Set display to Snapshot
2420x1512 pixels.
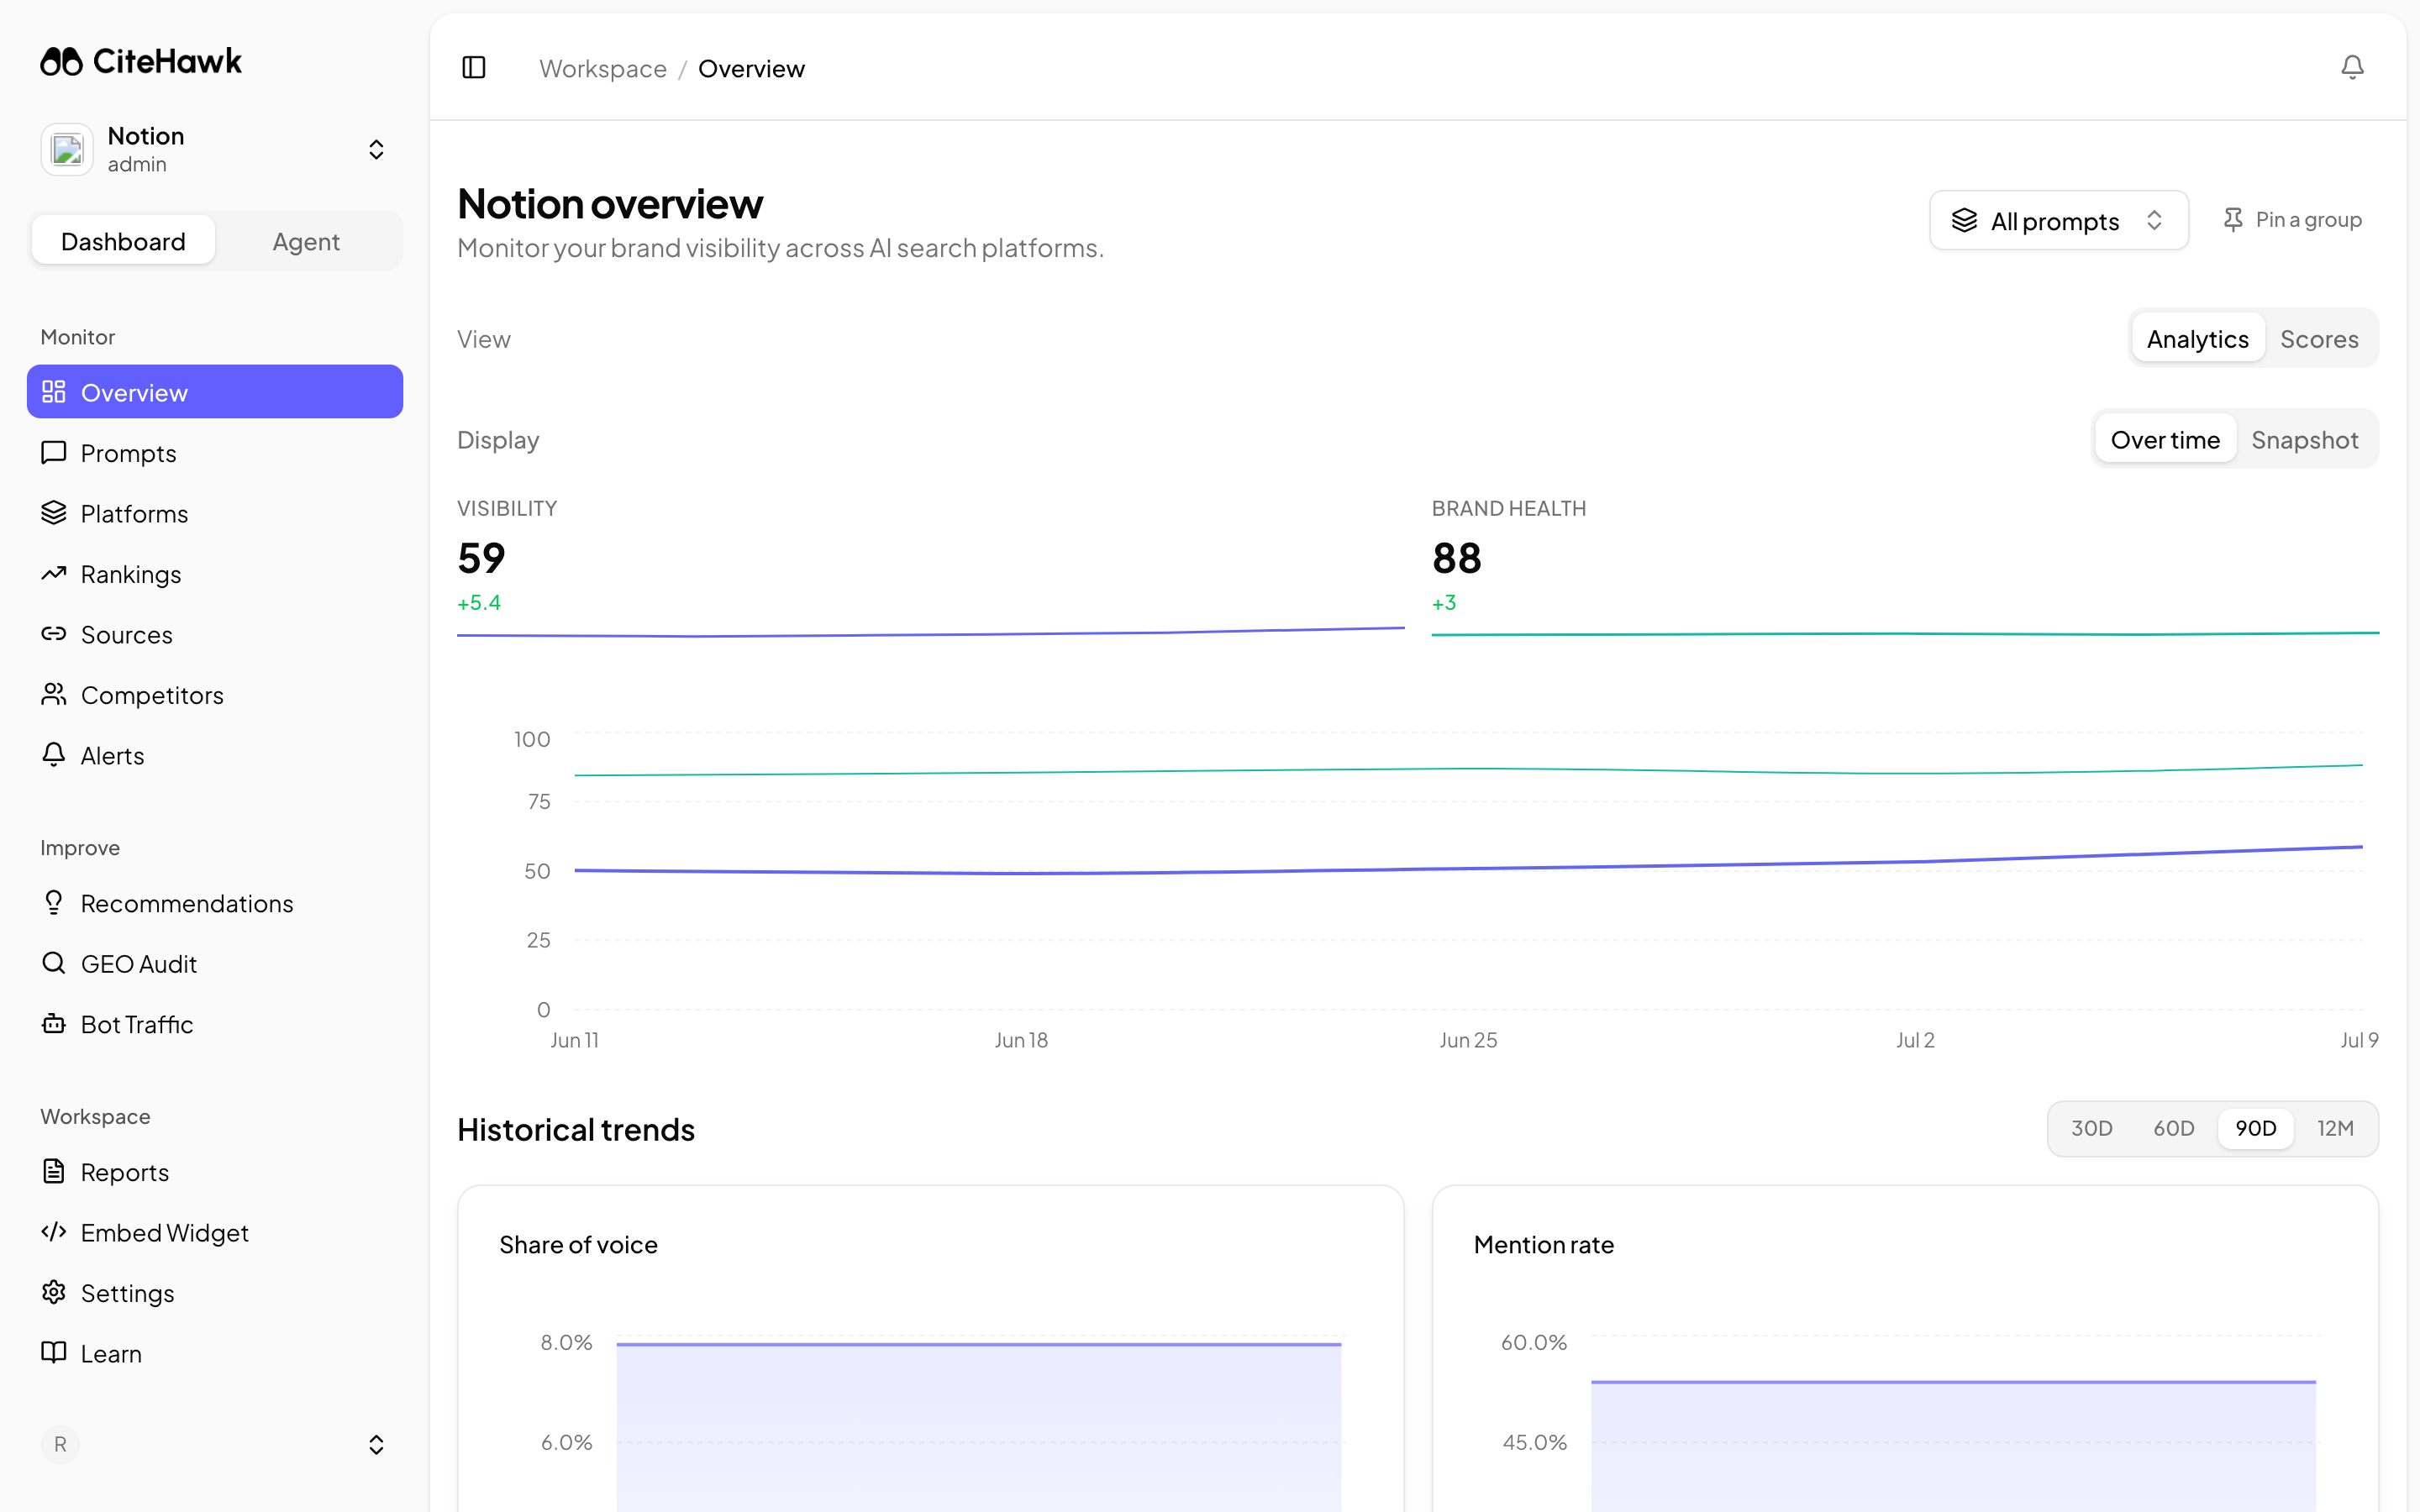2304,440
